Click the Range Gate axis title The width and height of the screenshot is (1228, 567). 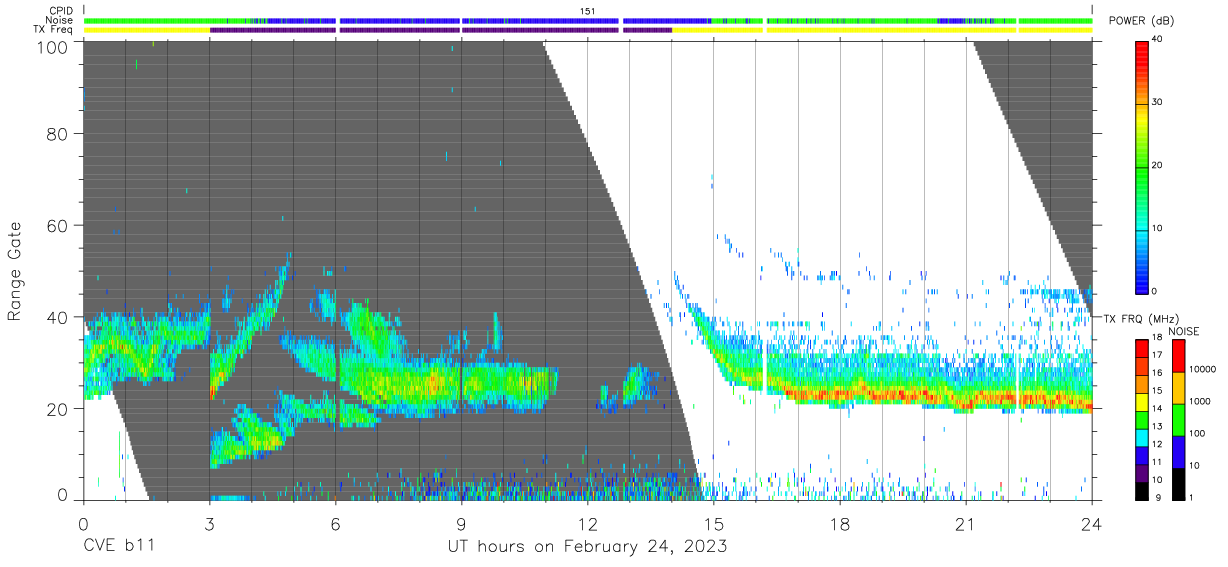15,270
